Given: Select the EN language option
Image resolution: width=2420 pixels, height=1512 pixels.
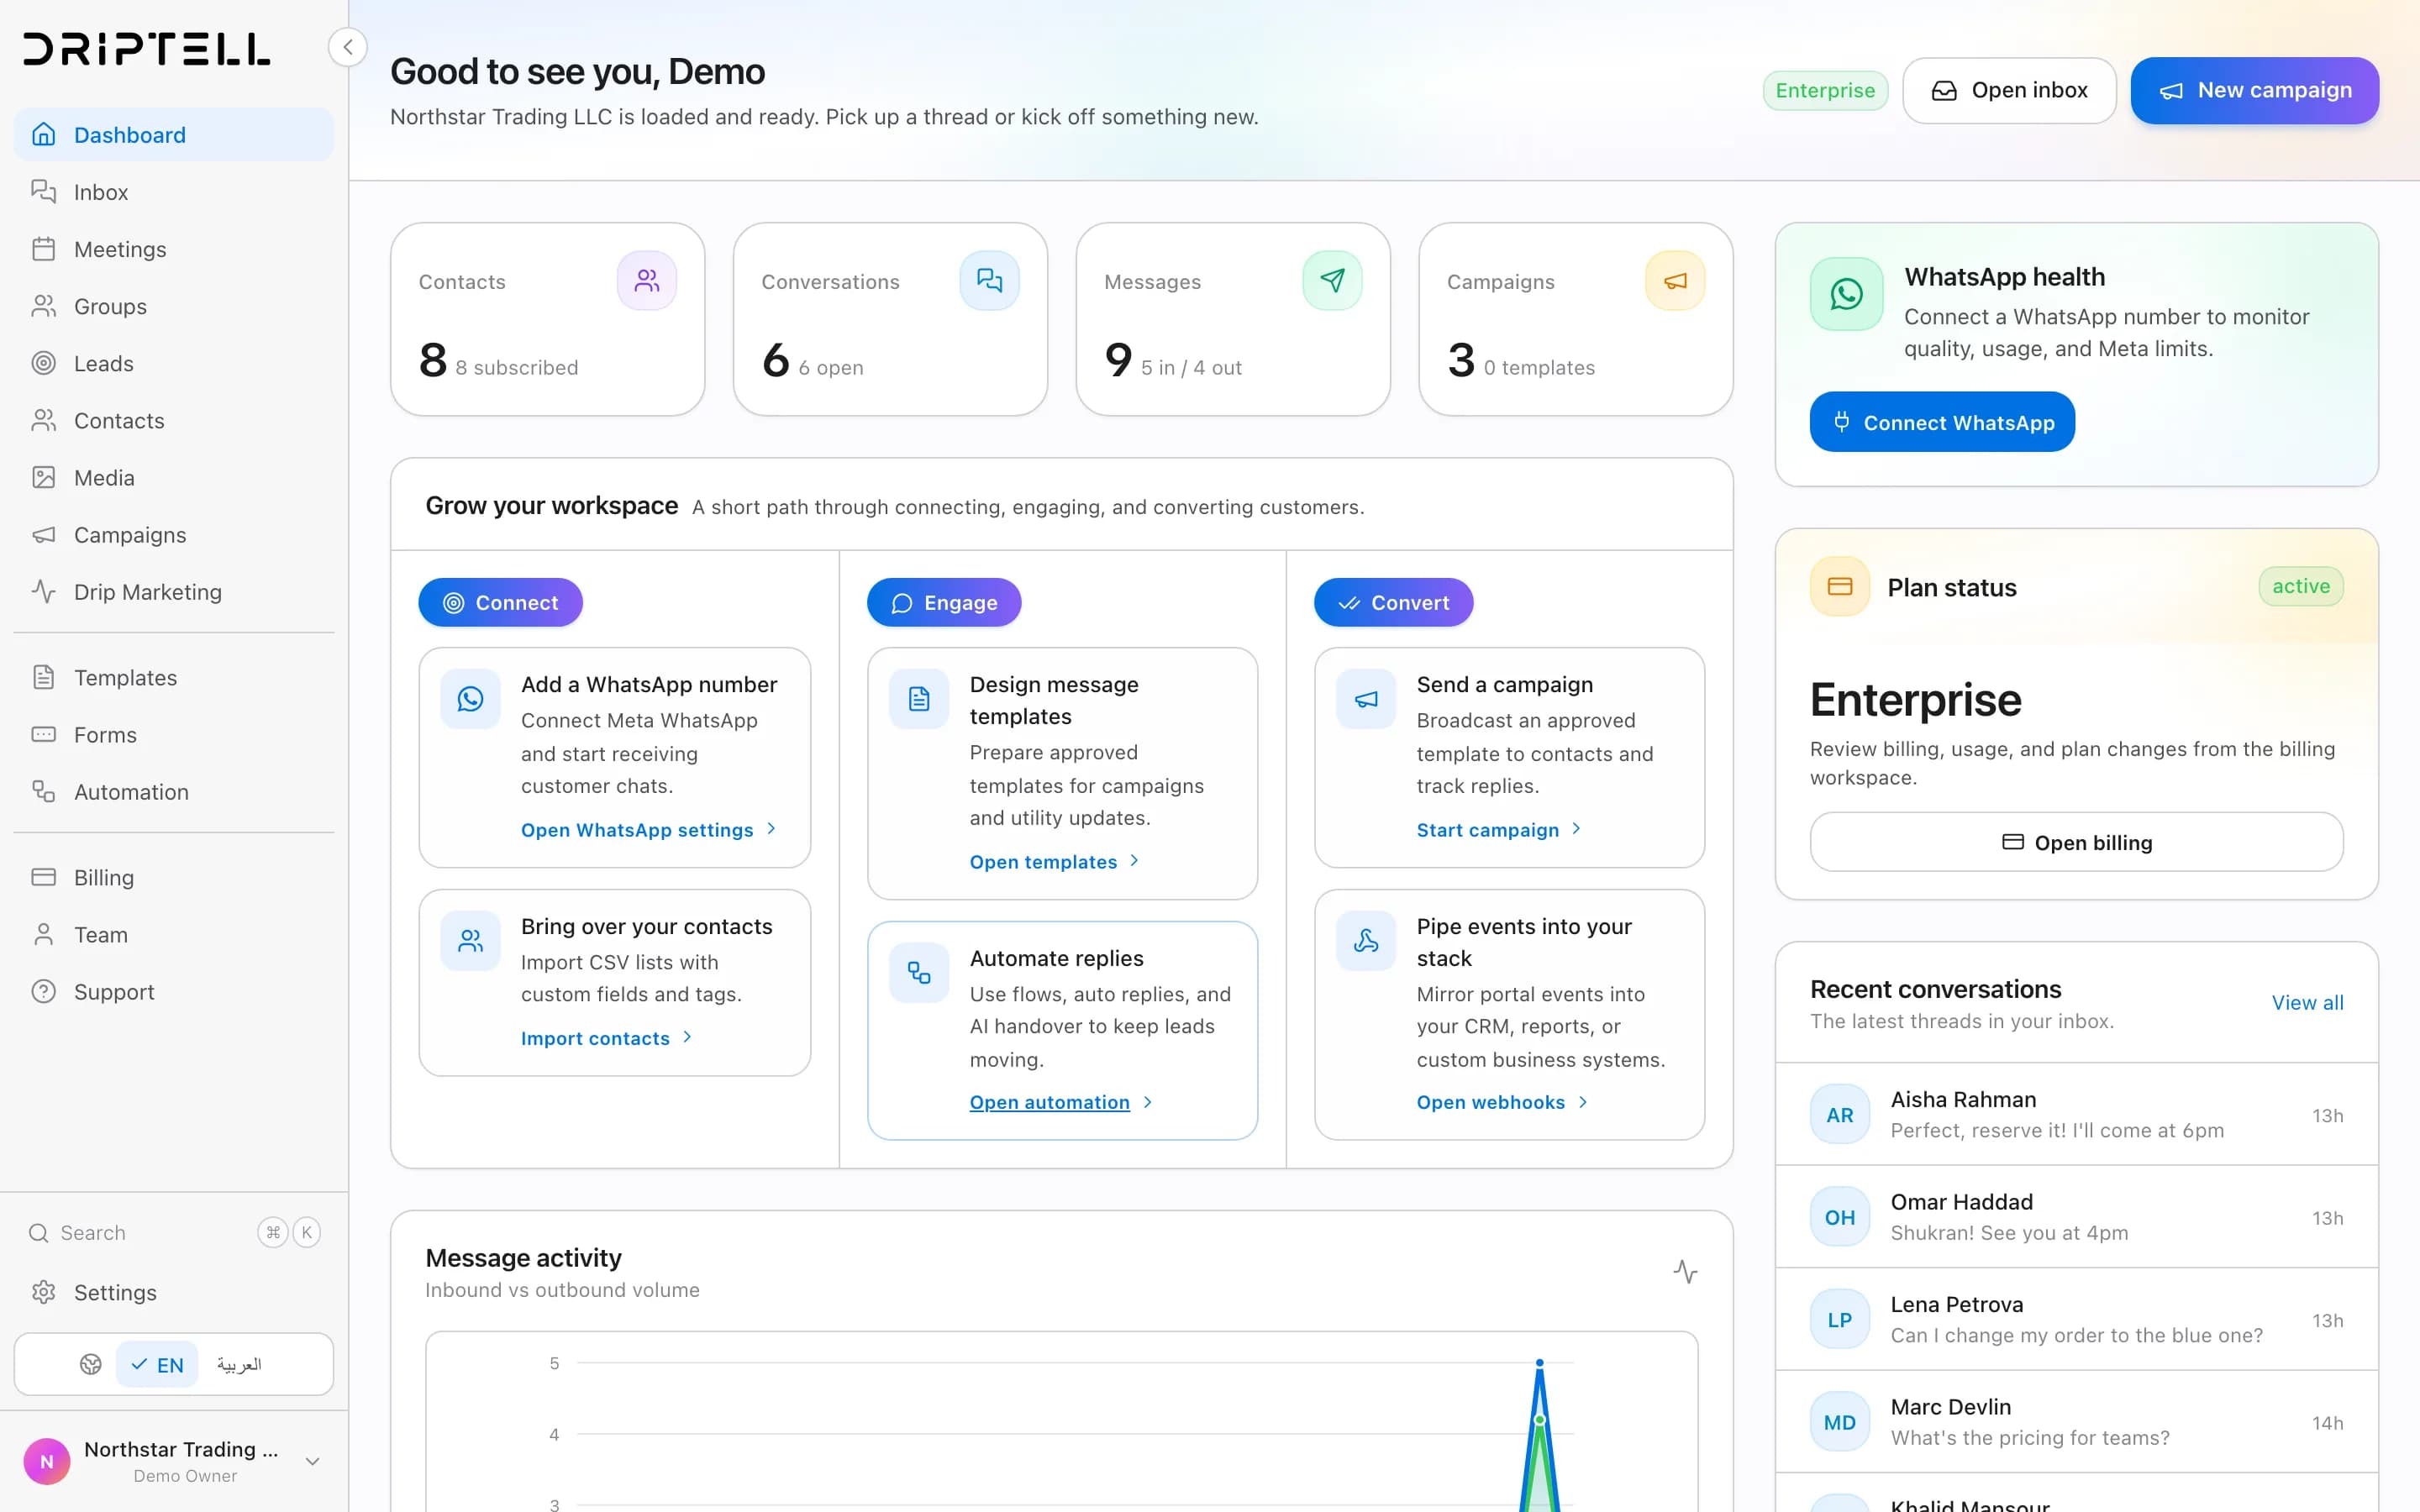Looking at the screenshot, I should (158, 1365).
